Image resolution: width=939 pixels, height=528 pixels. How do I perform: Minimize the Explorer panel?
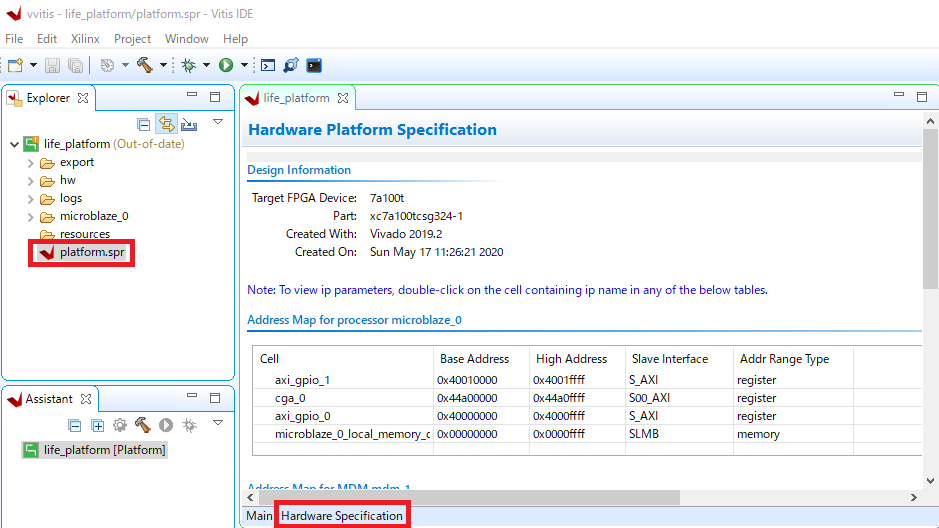pos(192,95)
